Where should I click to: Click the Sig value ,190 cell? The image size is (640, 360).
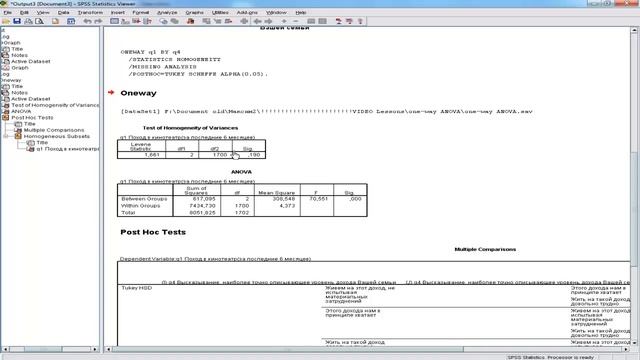tap(254, 155)
